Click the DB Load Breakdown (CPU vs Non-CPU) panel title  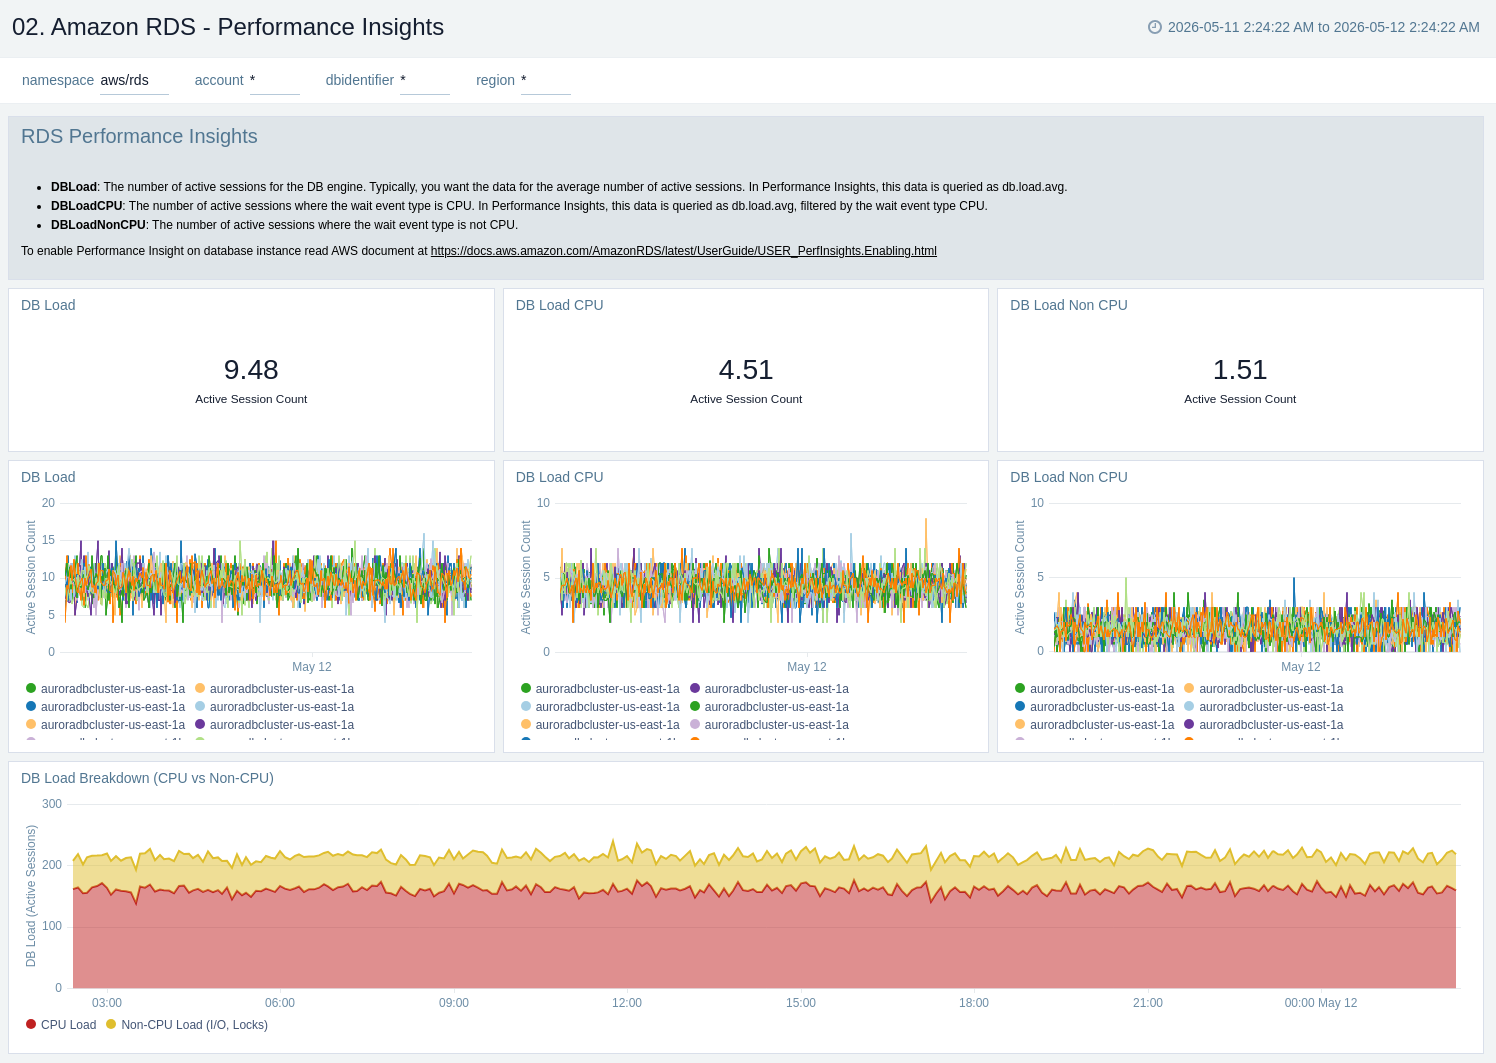pos(147,778)
